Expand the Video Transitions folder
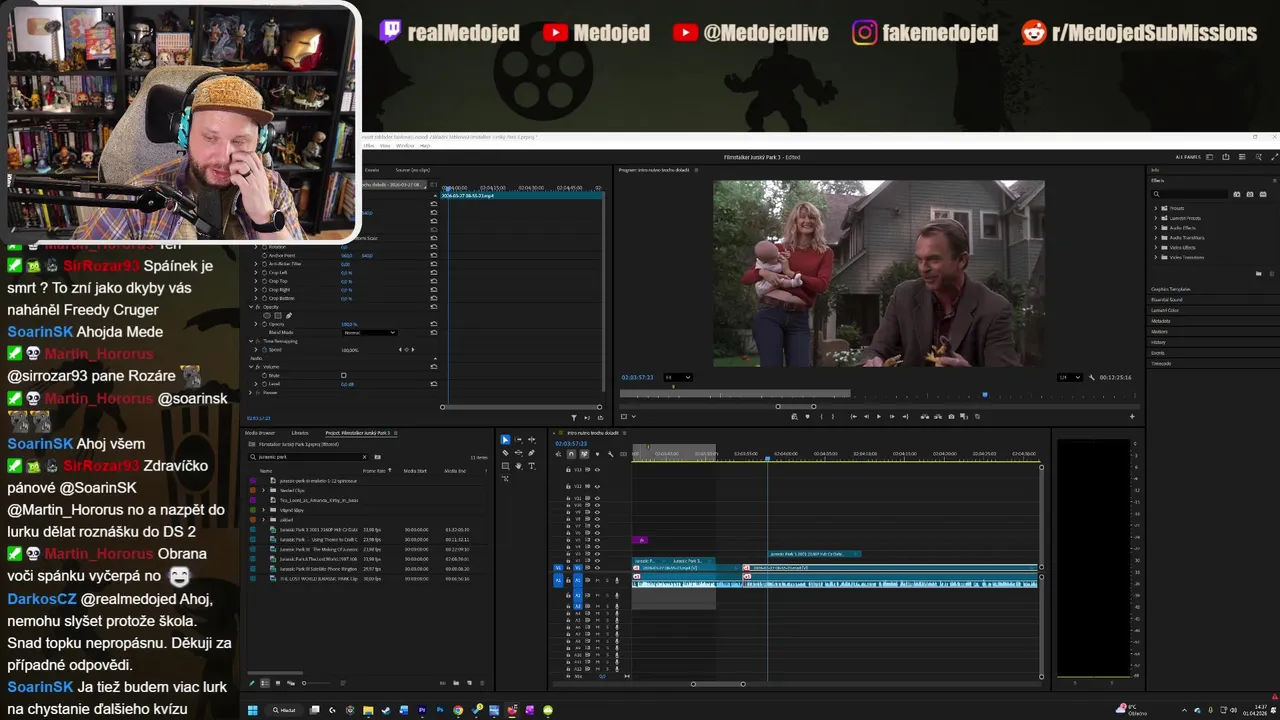Image resolution: width=1280 pixels, height=720 pixels. (1156, 257)
